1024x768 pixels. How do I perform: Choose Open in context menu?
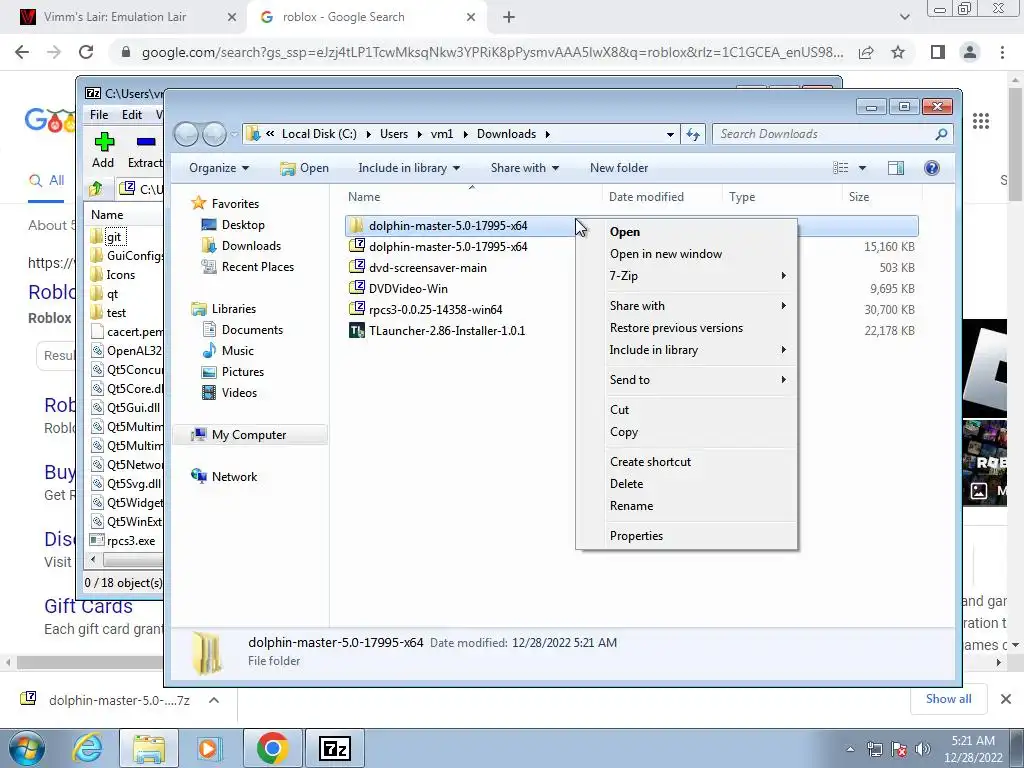(x=686, y=232)
